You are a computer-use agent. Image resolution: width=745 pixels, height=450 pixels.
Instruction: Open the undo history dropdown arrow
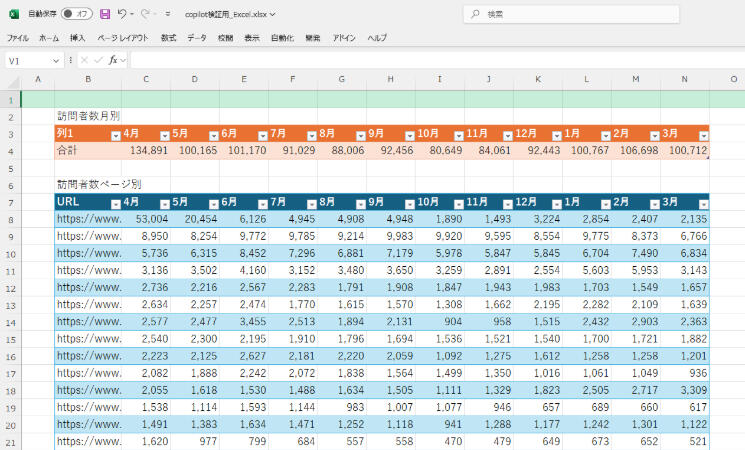132,14
